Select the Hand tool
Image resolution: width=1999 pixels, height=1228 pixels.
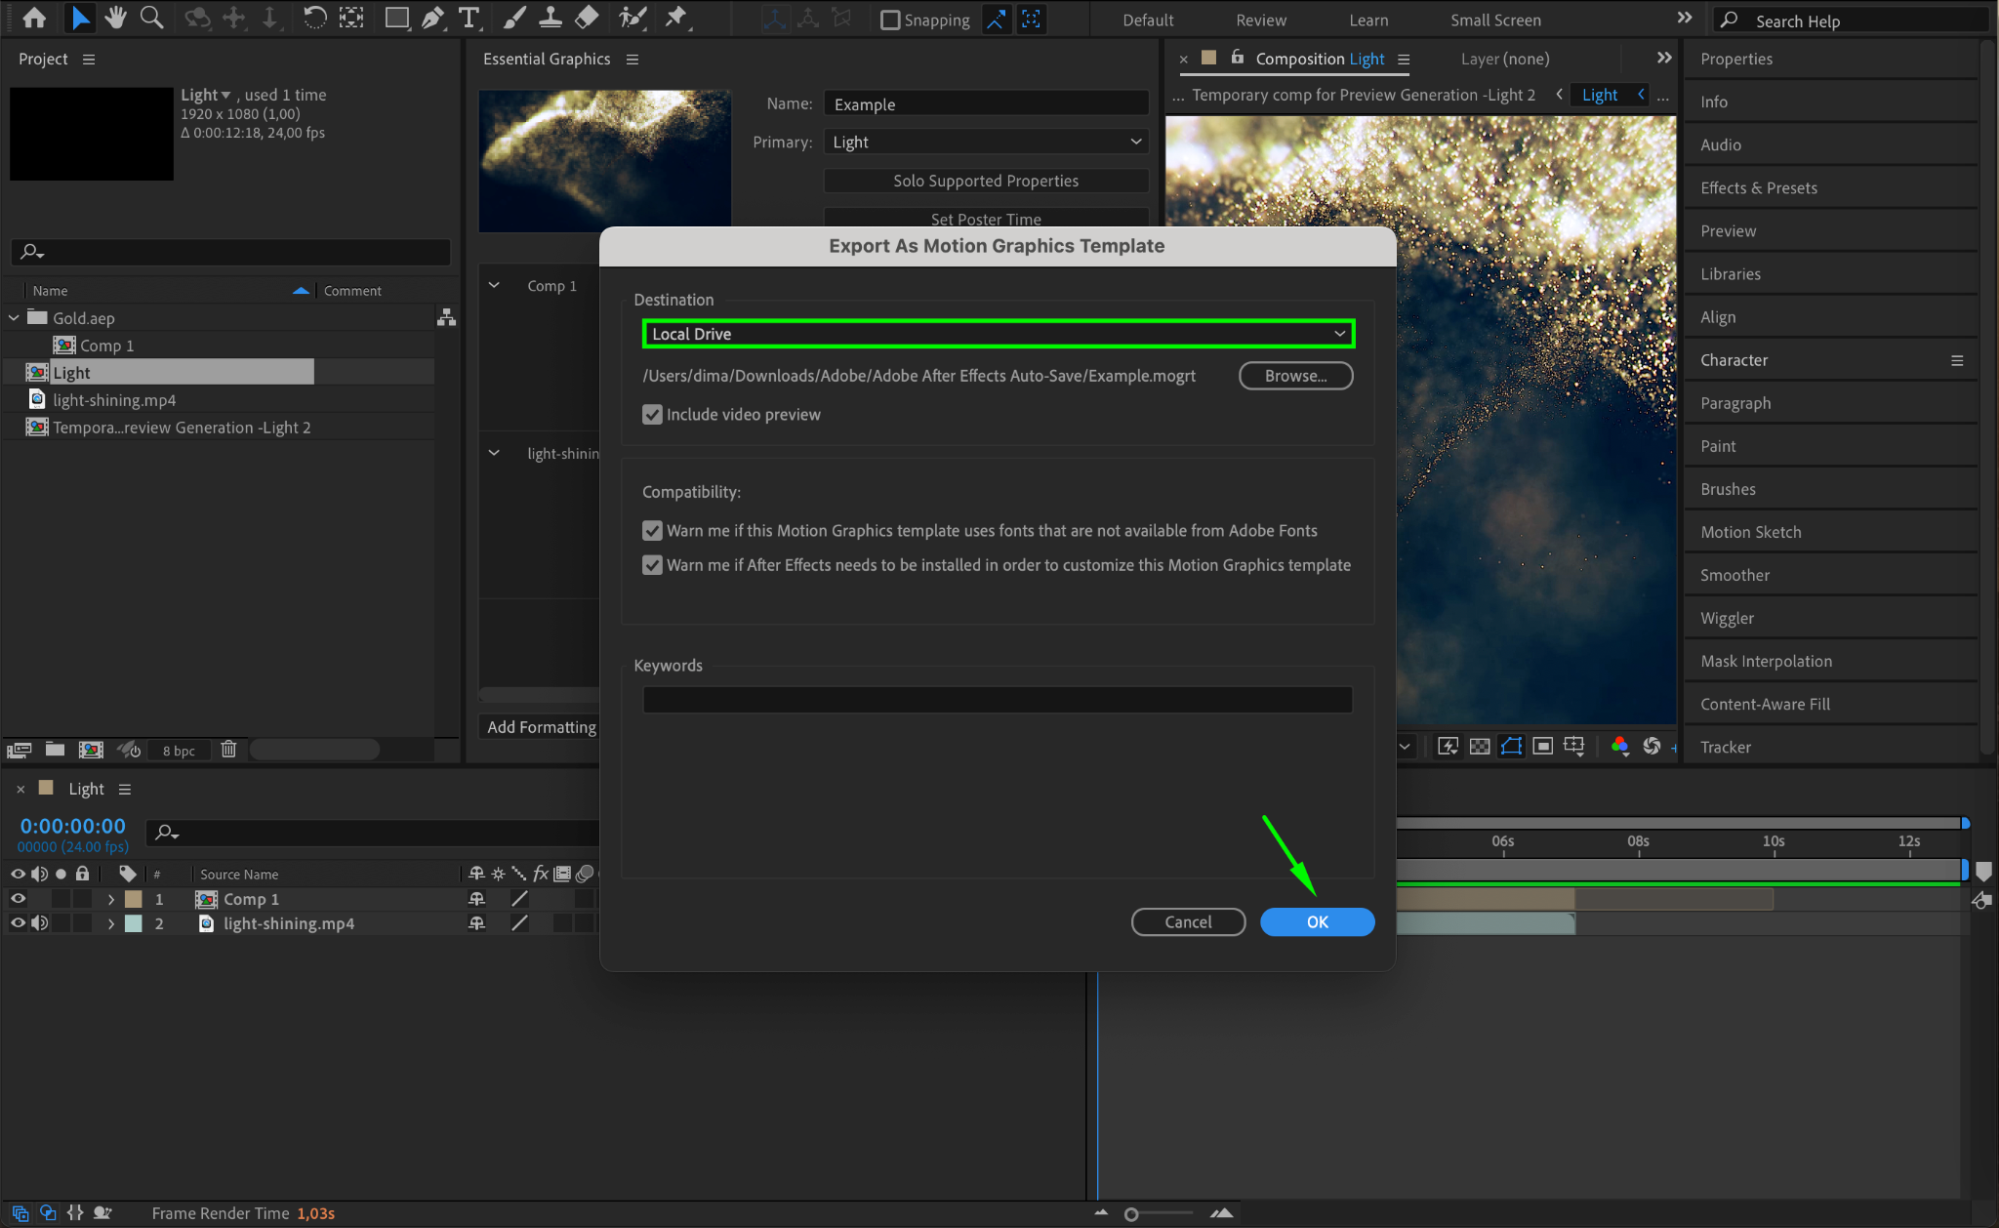pos(116,18)
